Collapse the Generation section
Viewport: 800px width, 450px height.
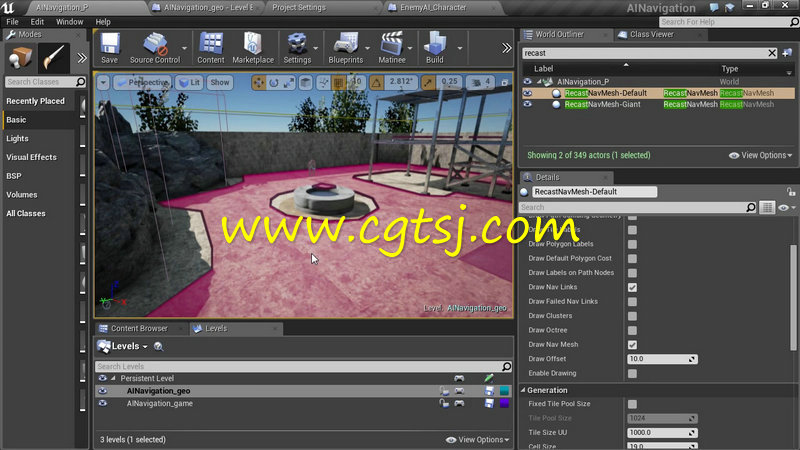tap(523, 390)
